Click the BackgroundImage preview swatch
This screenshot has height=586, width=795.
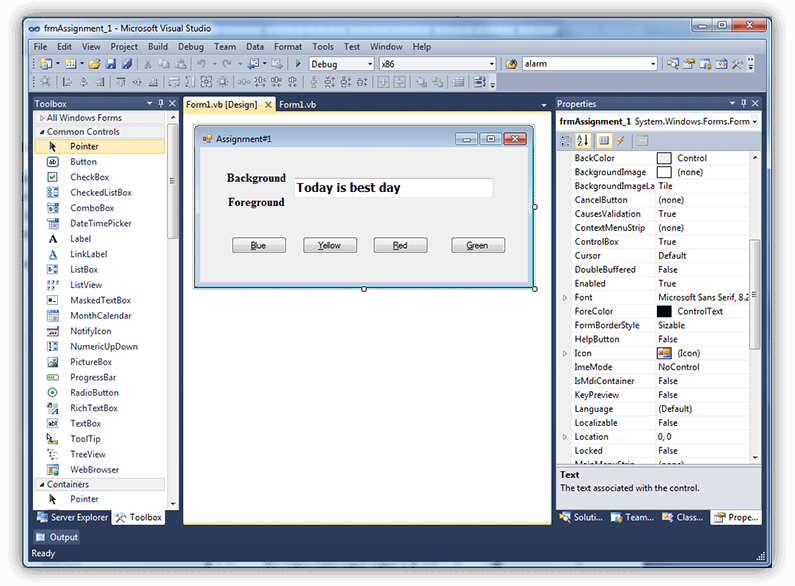click(664, 172)
